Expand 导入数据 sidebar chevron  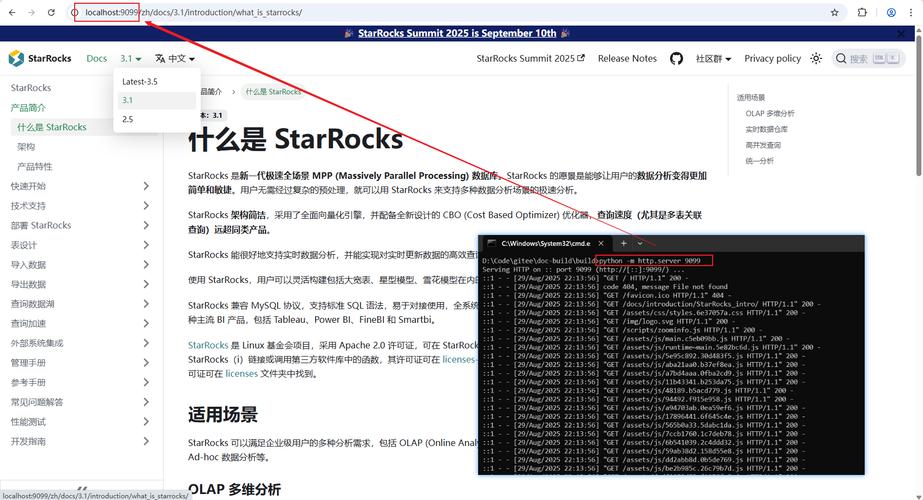tap(146, 265)
